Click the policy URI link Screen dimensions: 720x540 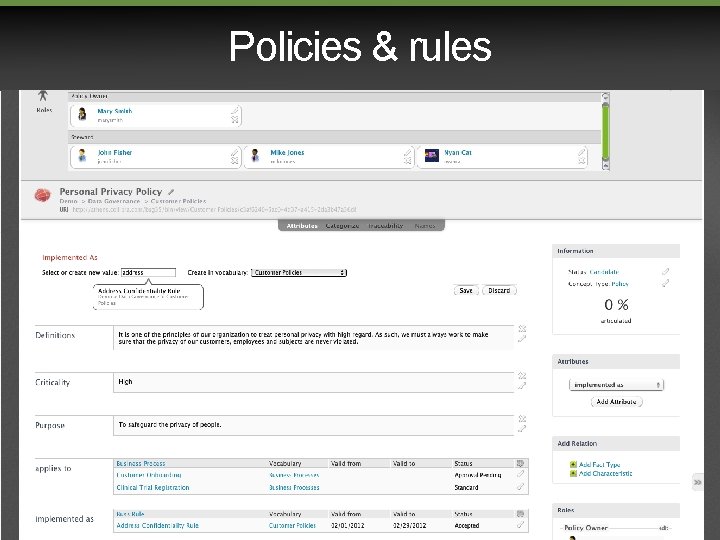pyautogui.click(x=214, y=209)
